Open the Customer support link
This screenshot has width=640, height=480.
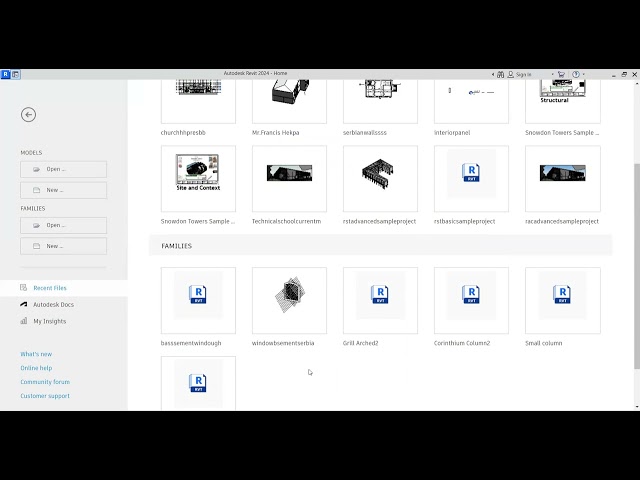(x=45, y=396)
